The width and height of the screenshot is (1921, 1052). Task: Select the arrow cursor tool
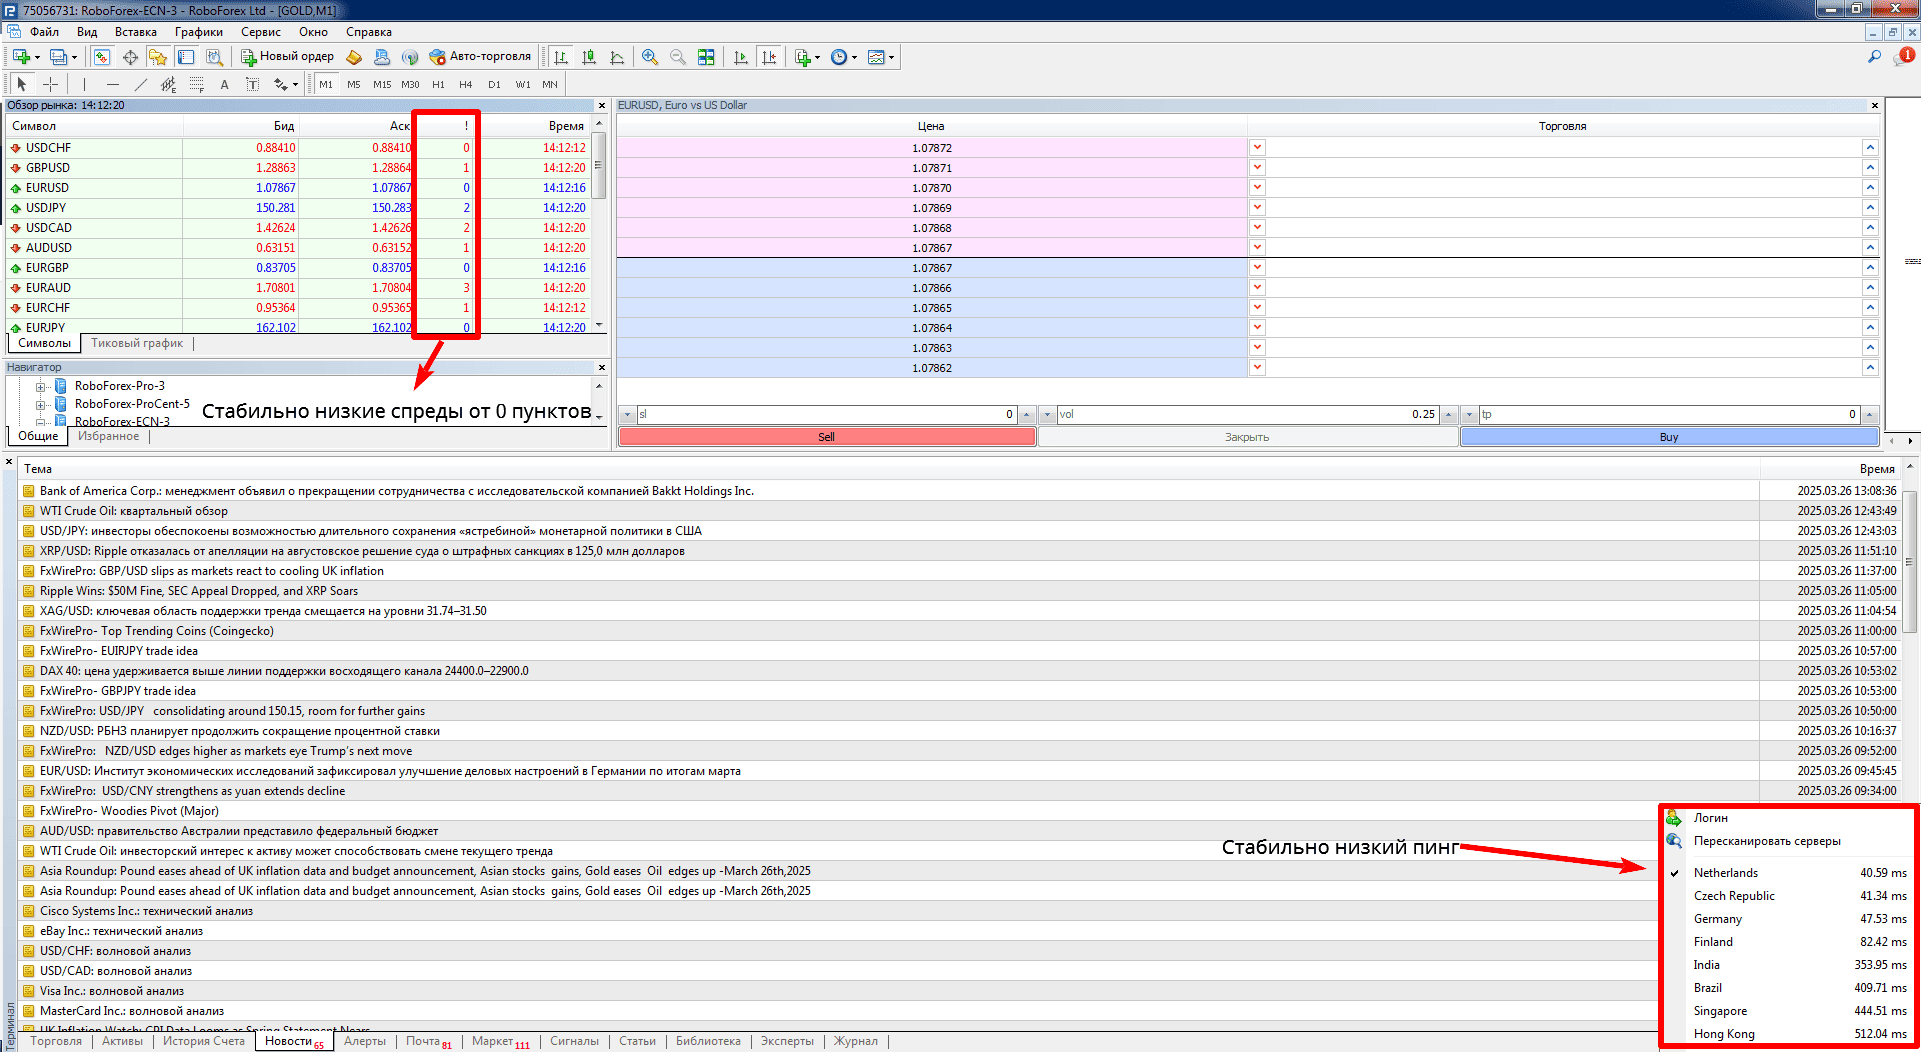tap(22, 84)
